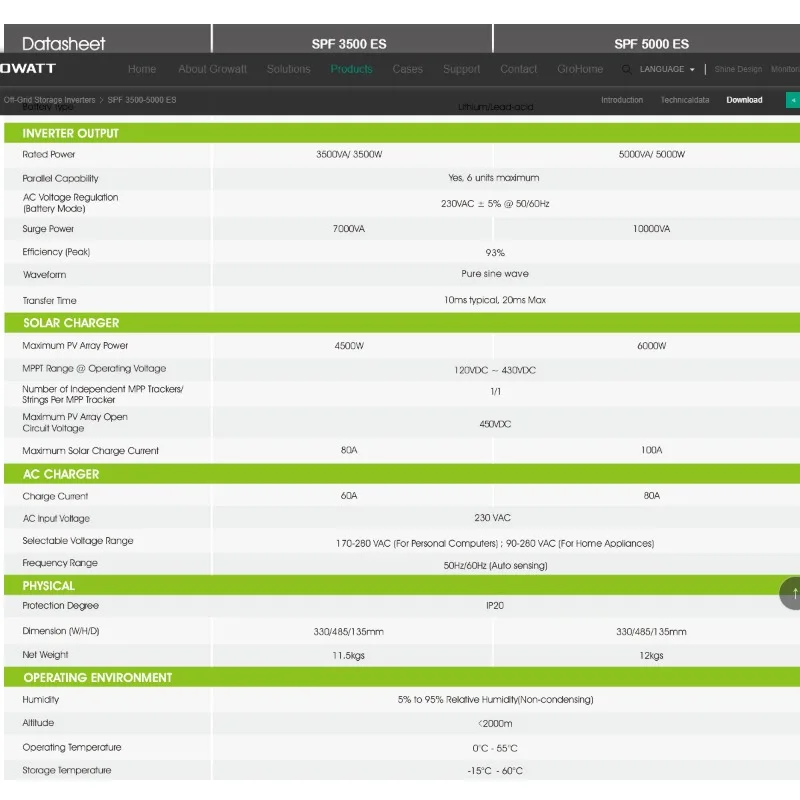Click the 10000VA surge power value
This screenshot has width=800, height=800.
click(652, 229)
